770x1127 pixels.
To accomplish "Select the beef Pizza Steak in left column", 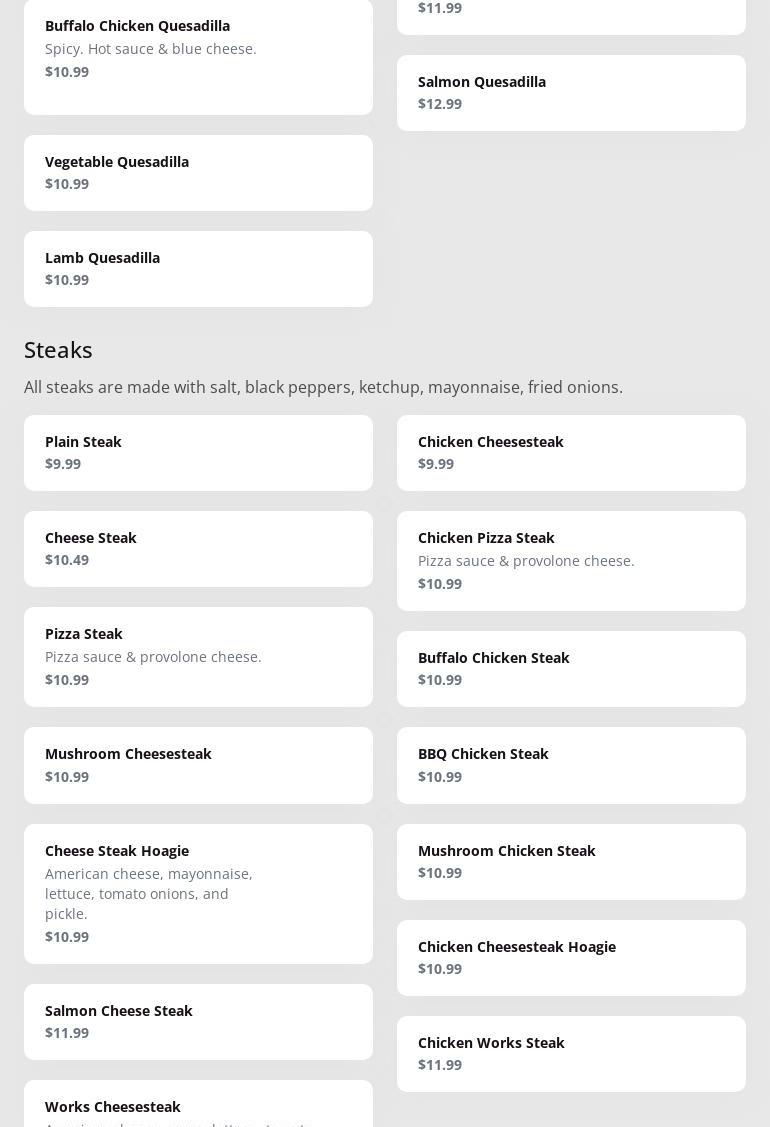I will 198,657.
